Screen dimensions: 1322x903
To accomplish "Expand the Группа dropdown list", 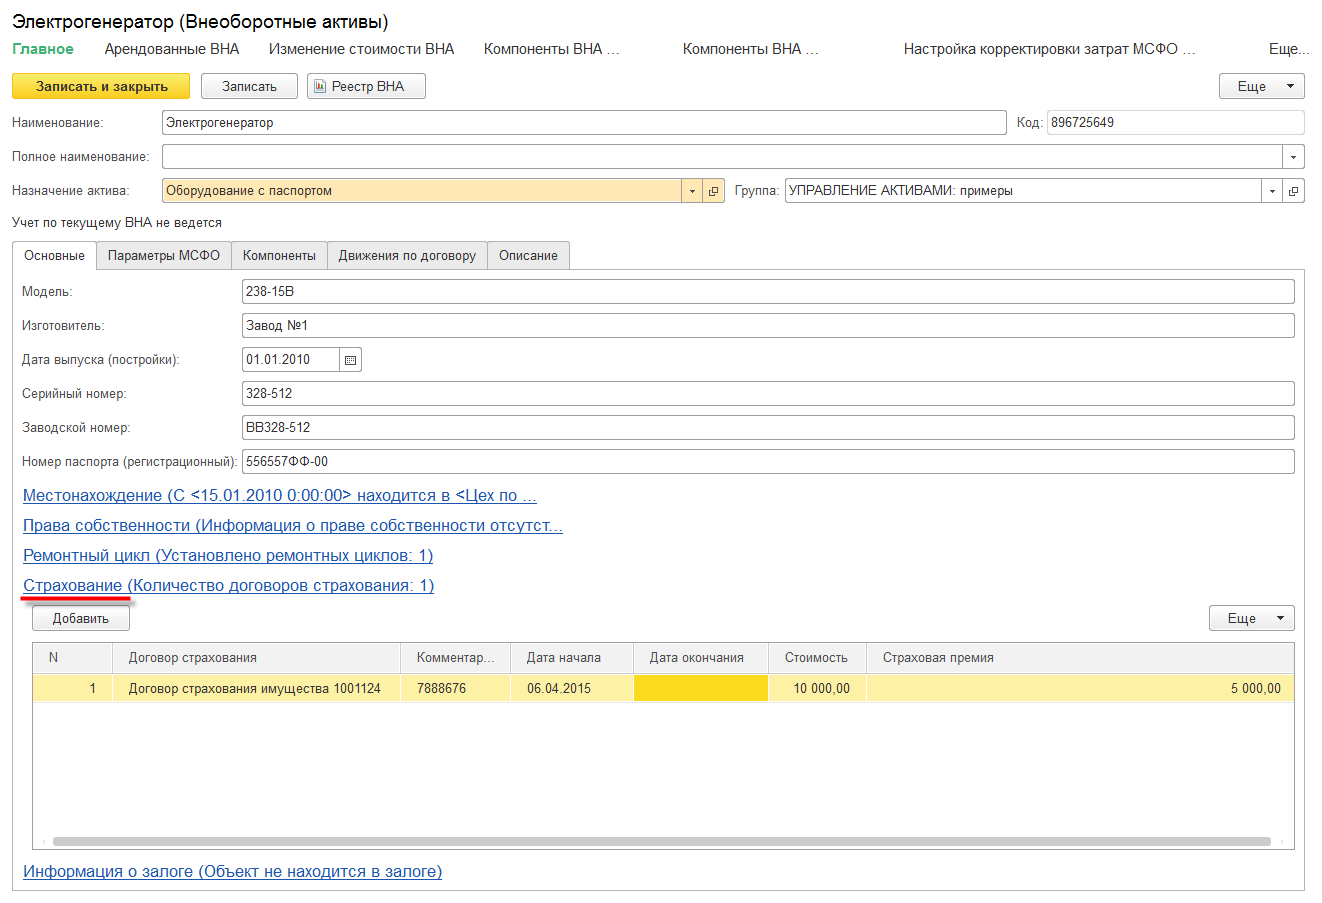I will [1272, 191].
